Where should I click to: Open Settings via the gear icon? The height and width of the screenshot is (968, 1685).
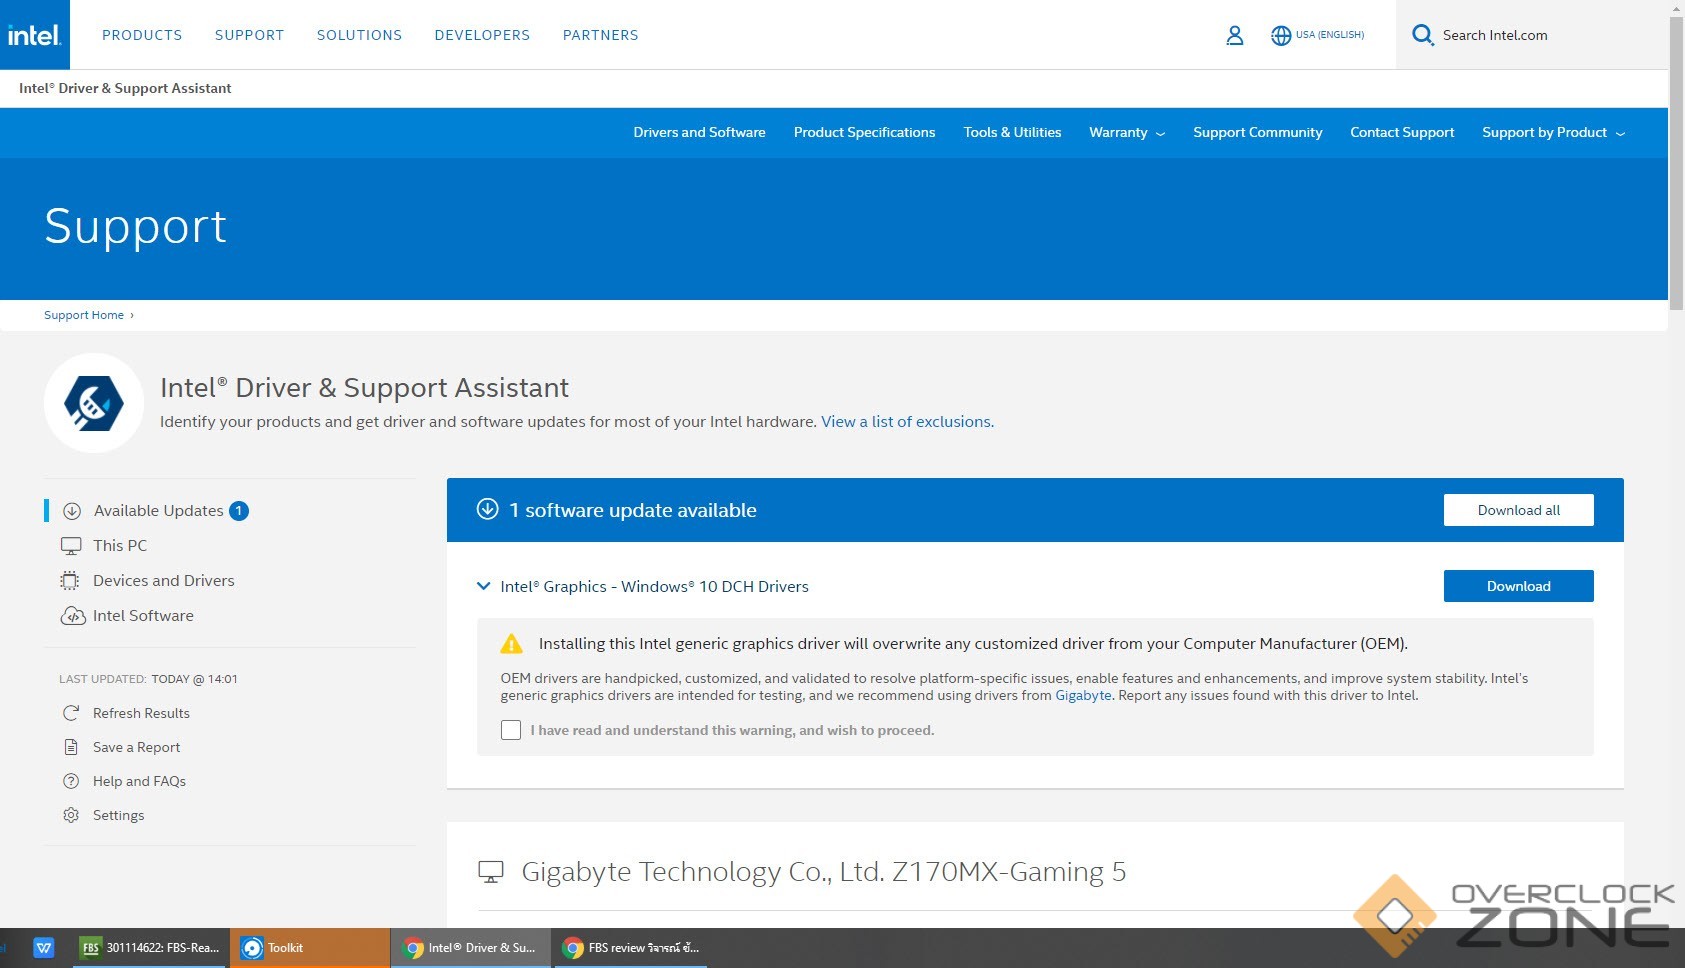pos(71,815)
